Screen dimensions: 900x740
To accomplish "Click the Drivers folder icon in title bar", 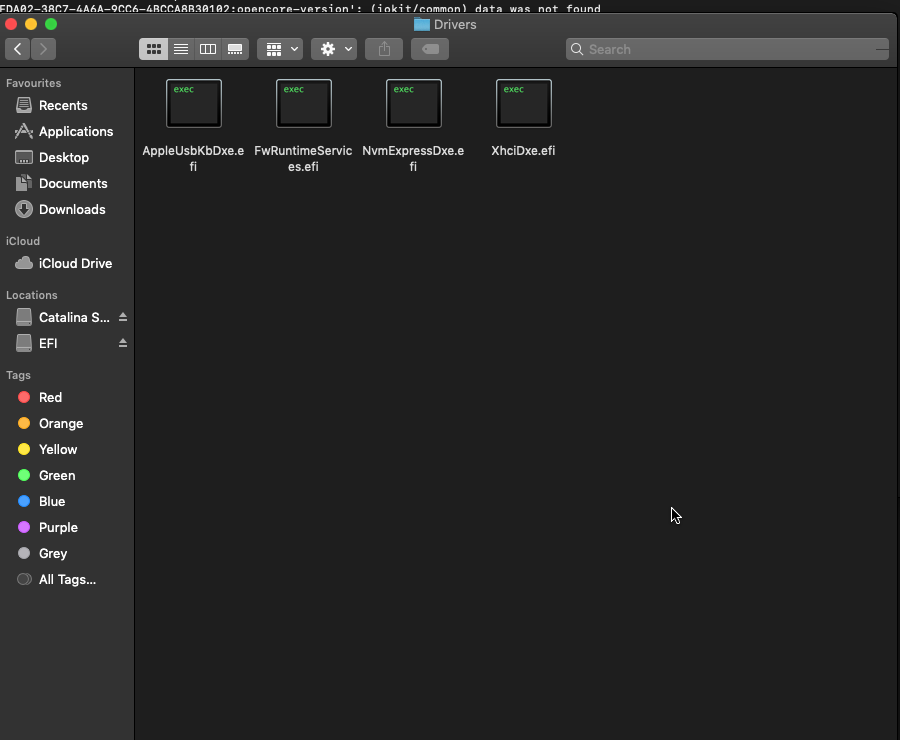I will [x=422, y=24].
